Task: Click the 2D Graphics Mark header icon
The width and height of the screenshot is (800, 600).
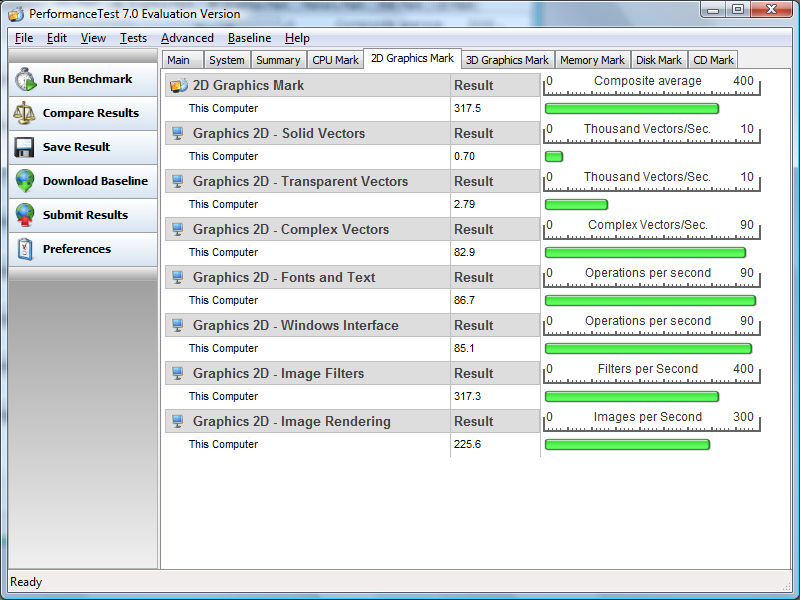Action: [x=179, y=85]
